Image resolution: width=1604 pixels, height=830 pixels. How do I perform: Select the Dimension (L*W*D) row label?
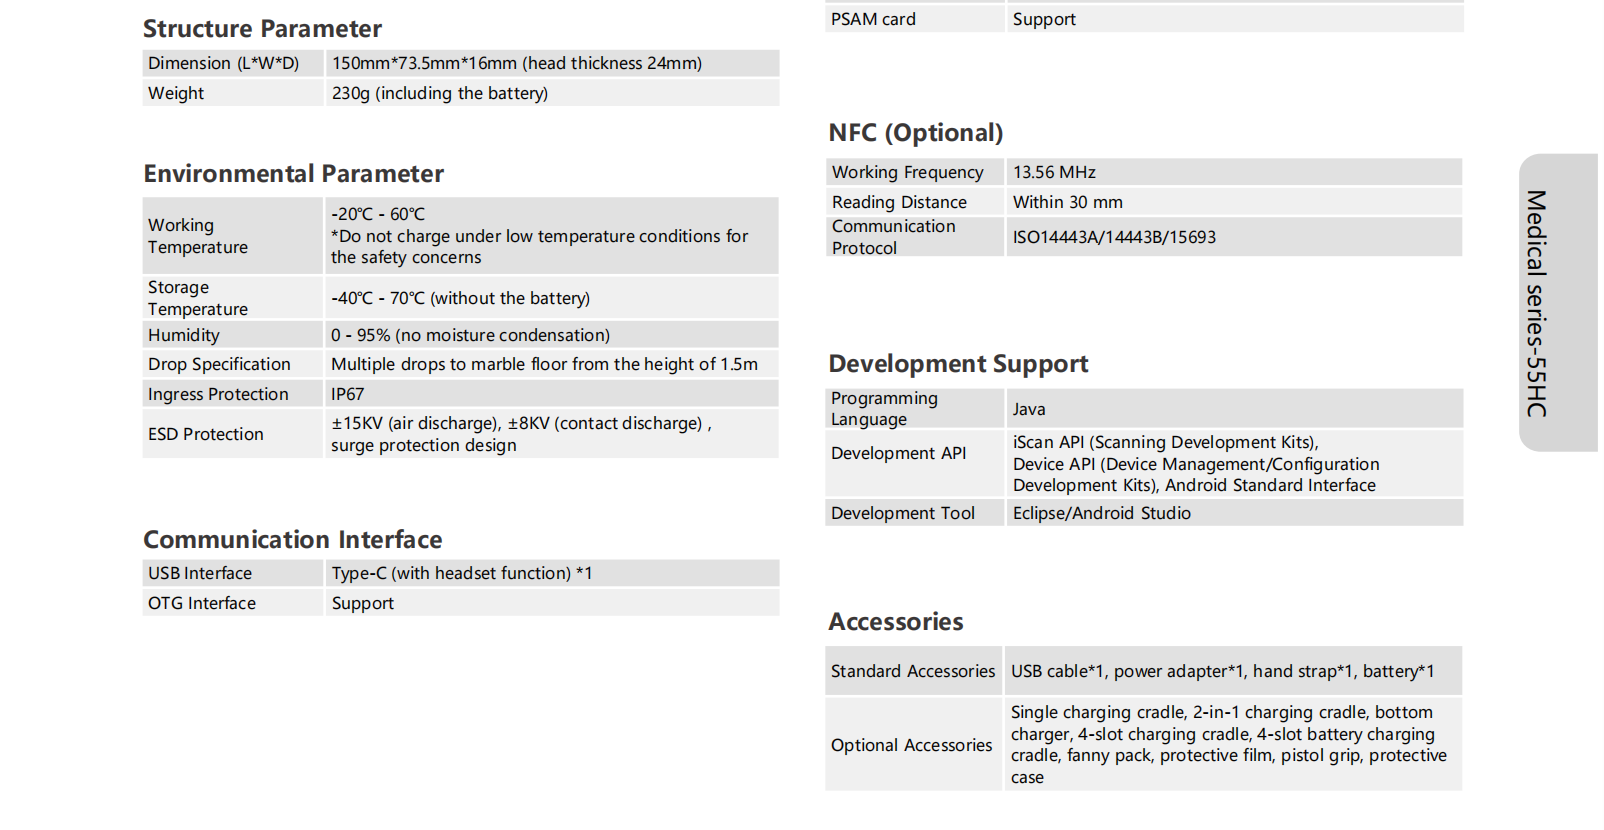coord(223,64)
